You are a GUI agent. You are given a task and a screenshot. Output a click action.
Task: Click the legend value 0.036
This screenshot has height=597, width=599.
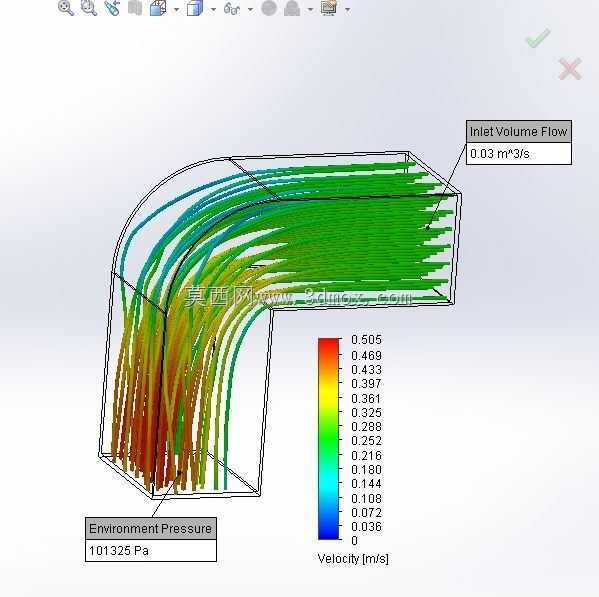(x=366, y=527)
